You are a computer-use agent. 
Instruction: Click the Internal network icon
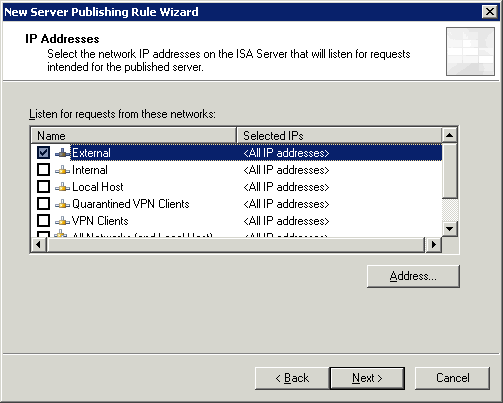[62, 170]
